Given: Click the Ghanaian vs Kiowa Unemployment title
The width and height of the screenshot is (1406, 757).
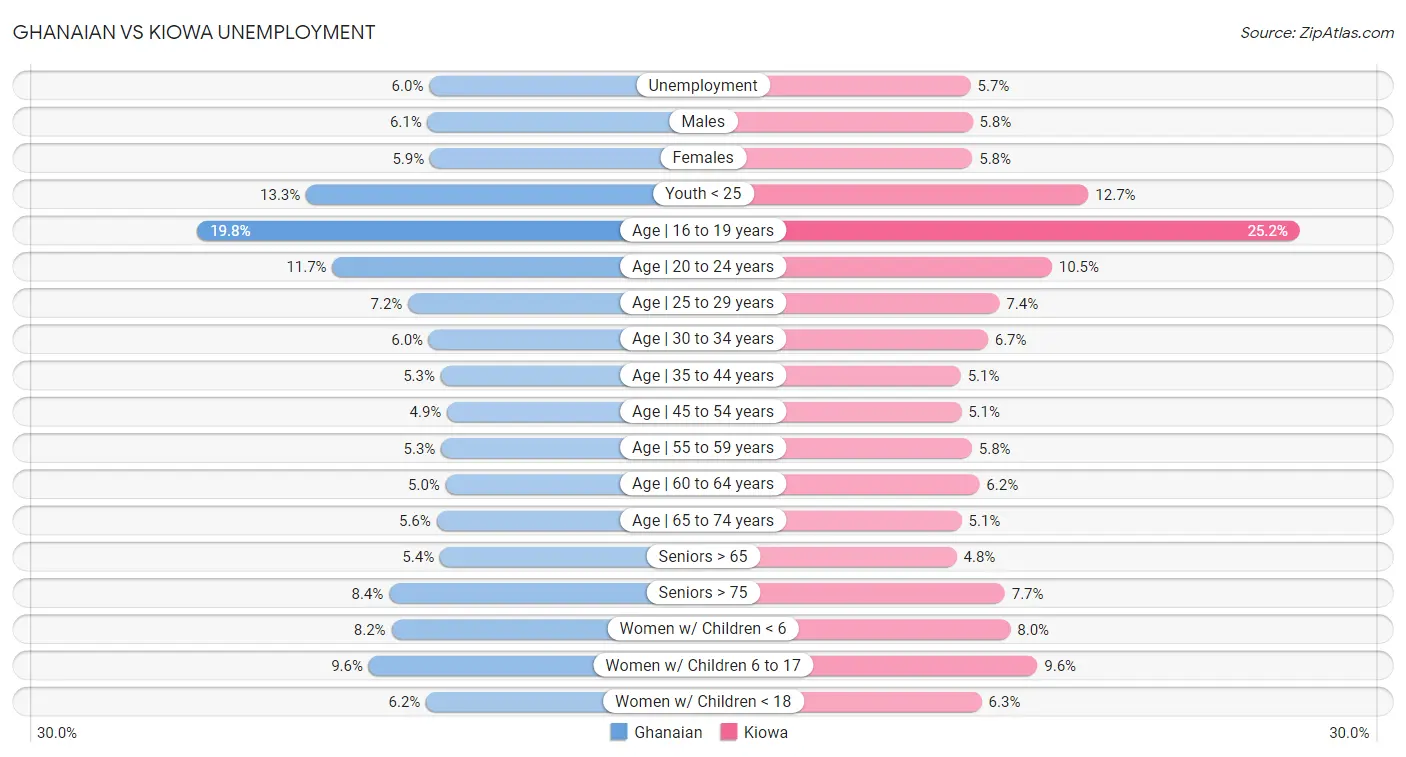Looking at the screenshot, I should coord(194,32).
